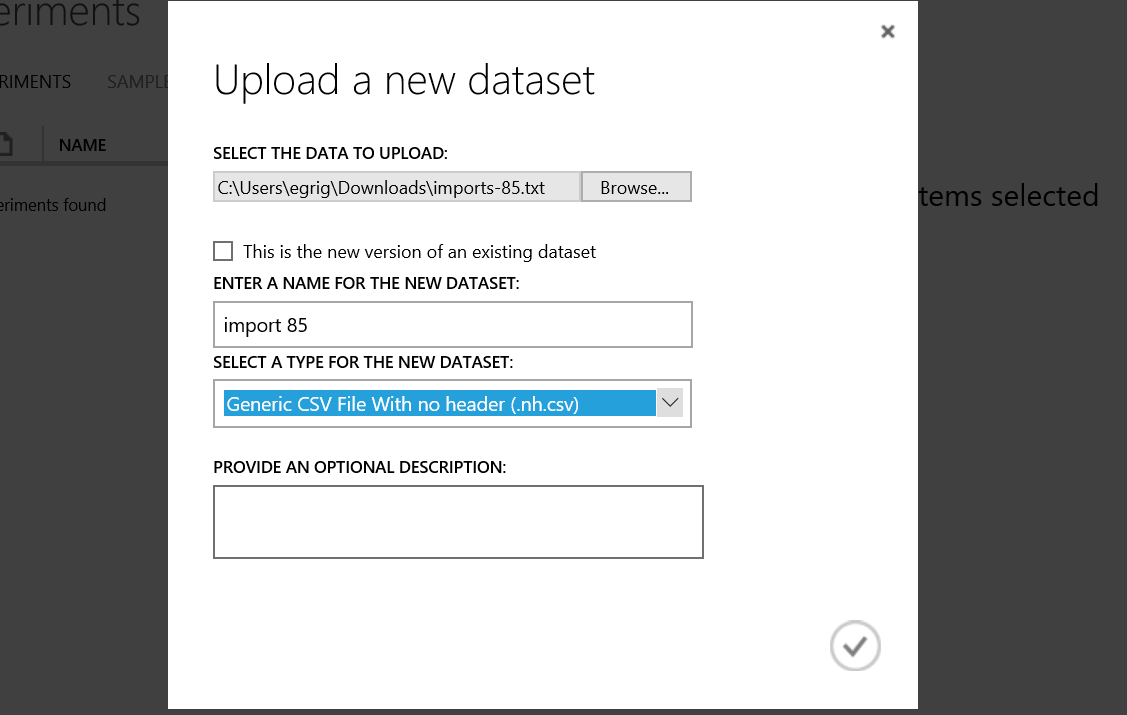Click the SELECT THE DATA TO UPLOAD label

(x=331, y=154)
